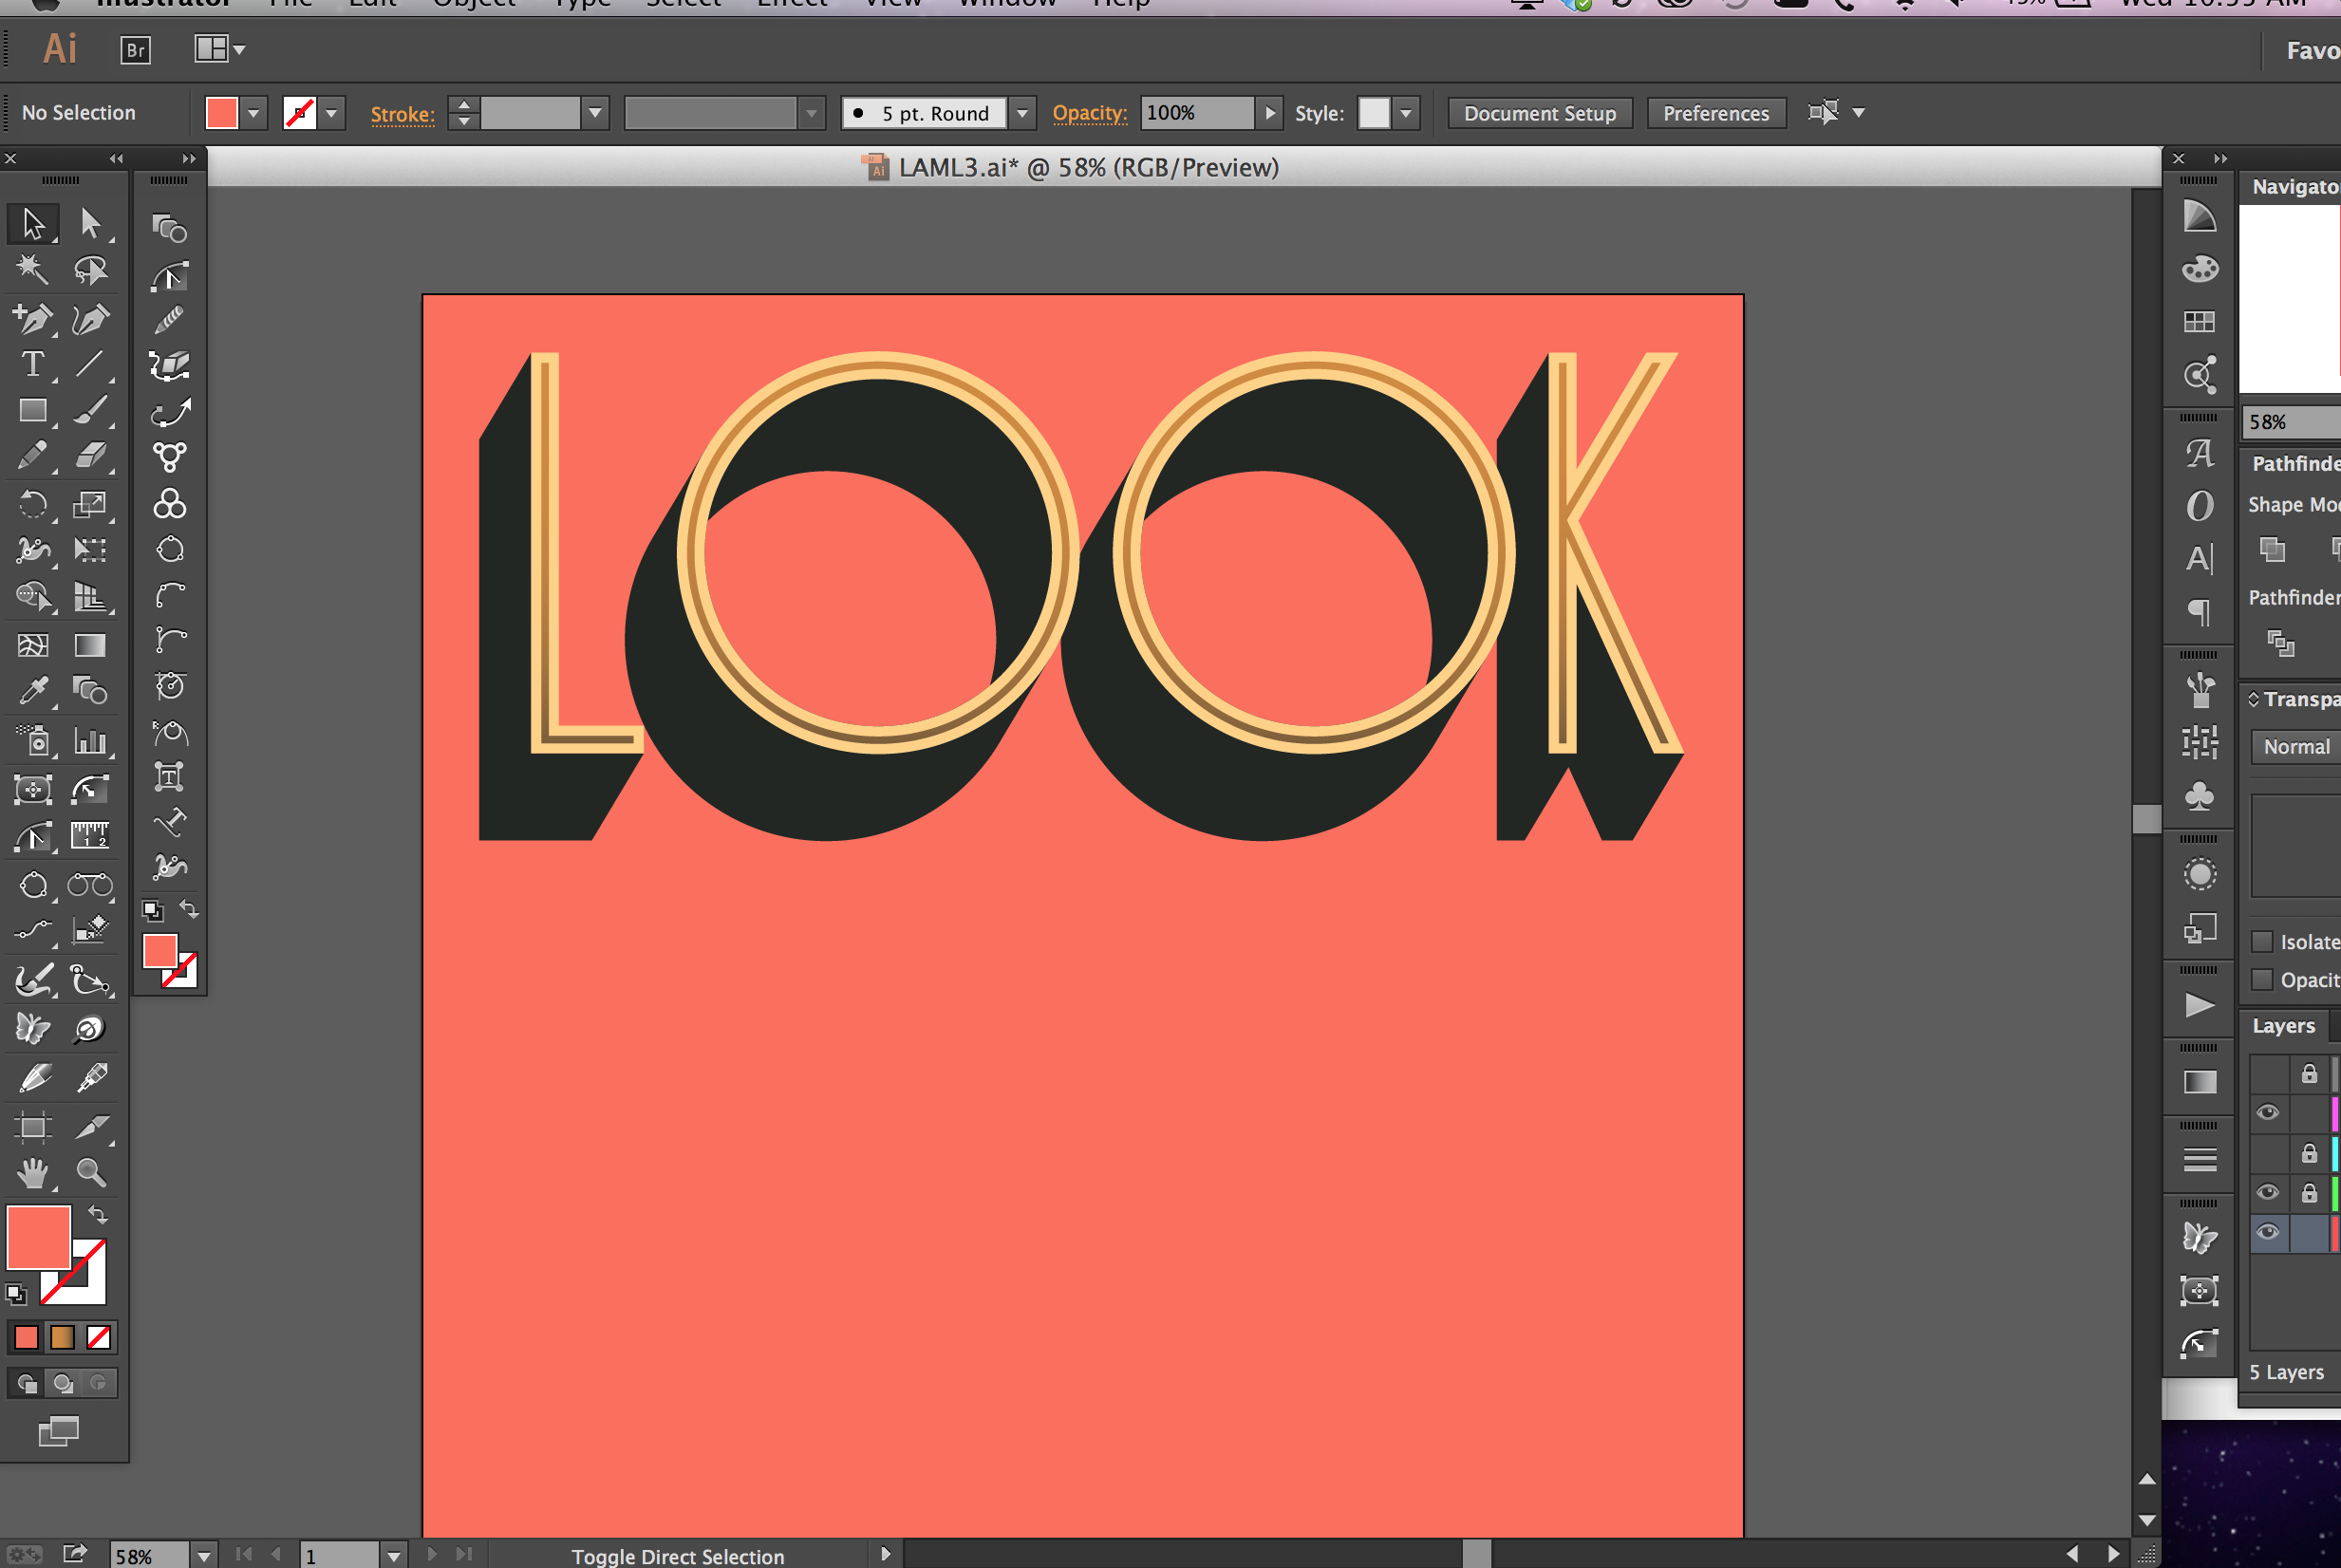Open the 5 pt. Round brush dropdown
Viewport: 2341px width, 1568px height.
tap(1022, 113)
